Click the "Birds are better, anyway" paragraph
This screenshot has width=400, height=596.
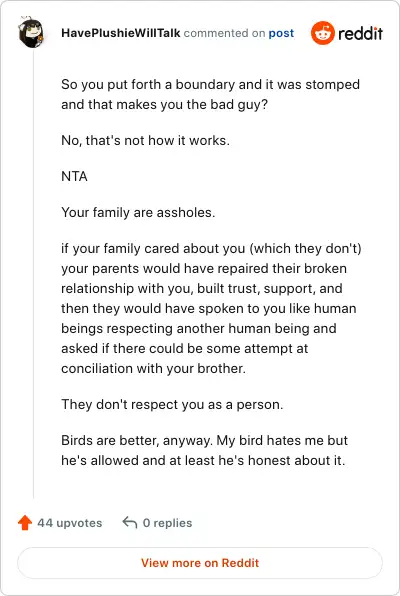205,450
